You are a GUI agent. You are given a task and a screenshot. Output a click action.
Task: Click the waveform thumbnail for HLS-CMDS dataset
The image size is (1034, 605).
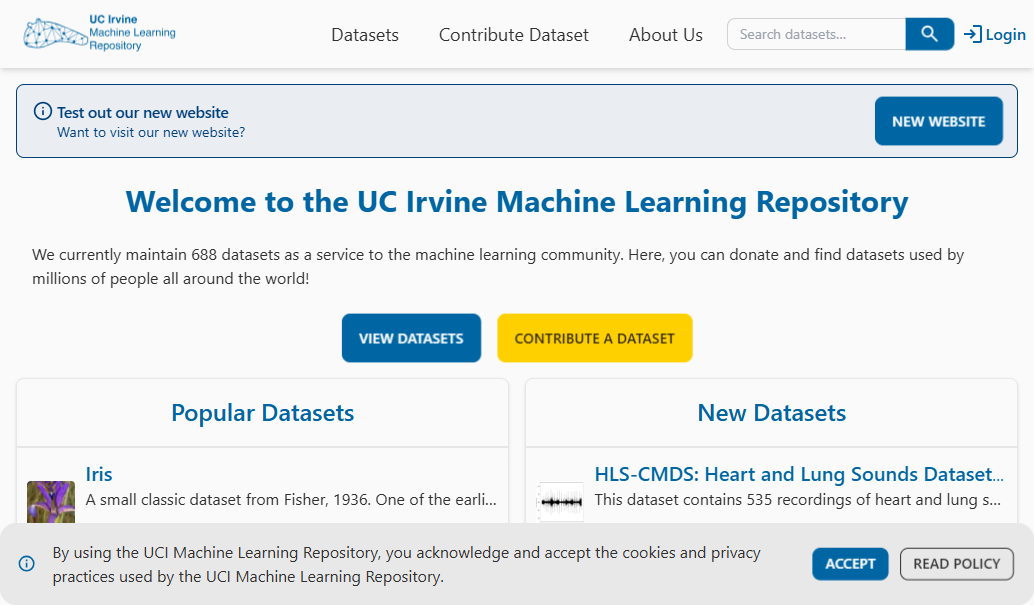(560, 501)
